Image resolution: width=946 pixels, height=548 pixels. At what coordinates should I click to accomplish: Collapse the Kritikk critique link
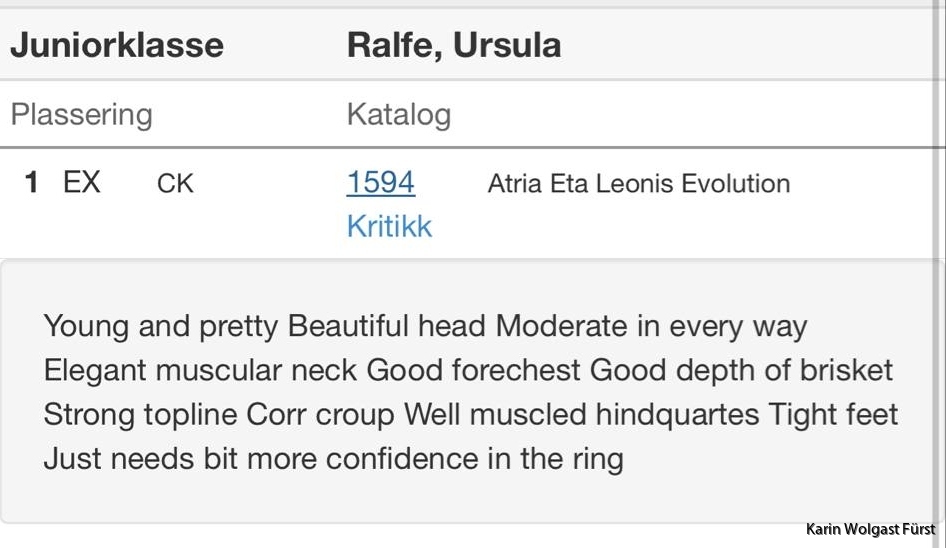[x=389, y=226]
